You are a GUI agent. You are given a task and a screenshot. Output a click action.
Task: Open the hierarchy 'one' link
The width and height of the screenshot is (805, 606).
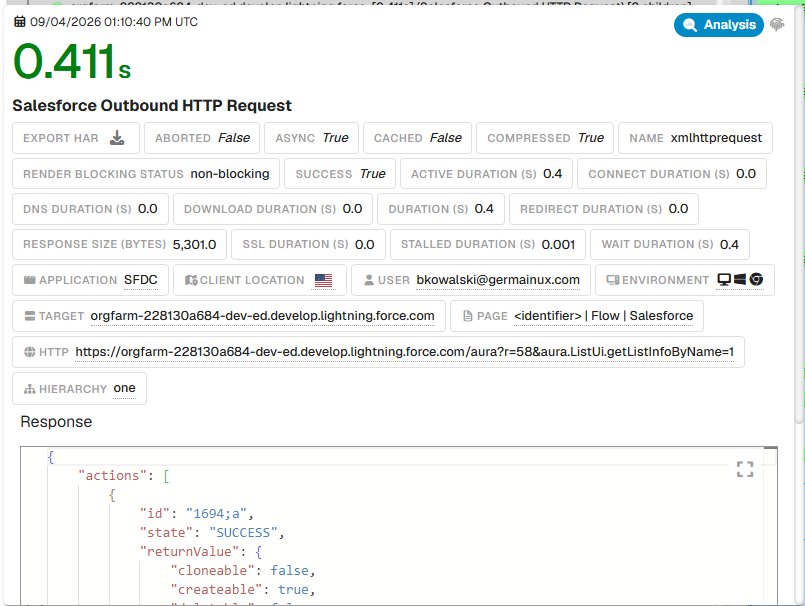click(124, 388)
